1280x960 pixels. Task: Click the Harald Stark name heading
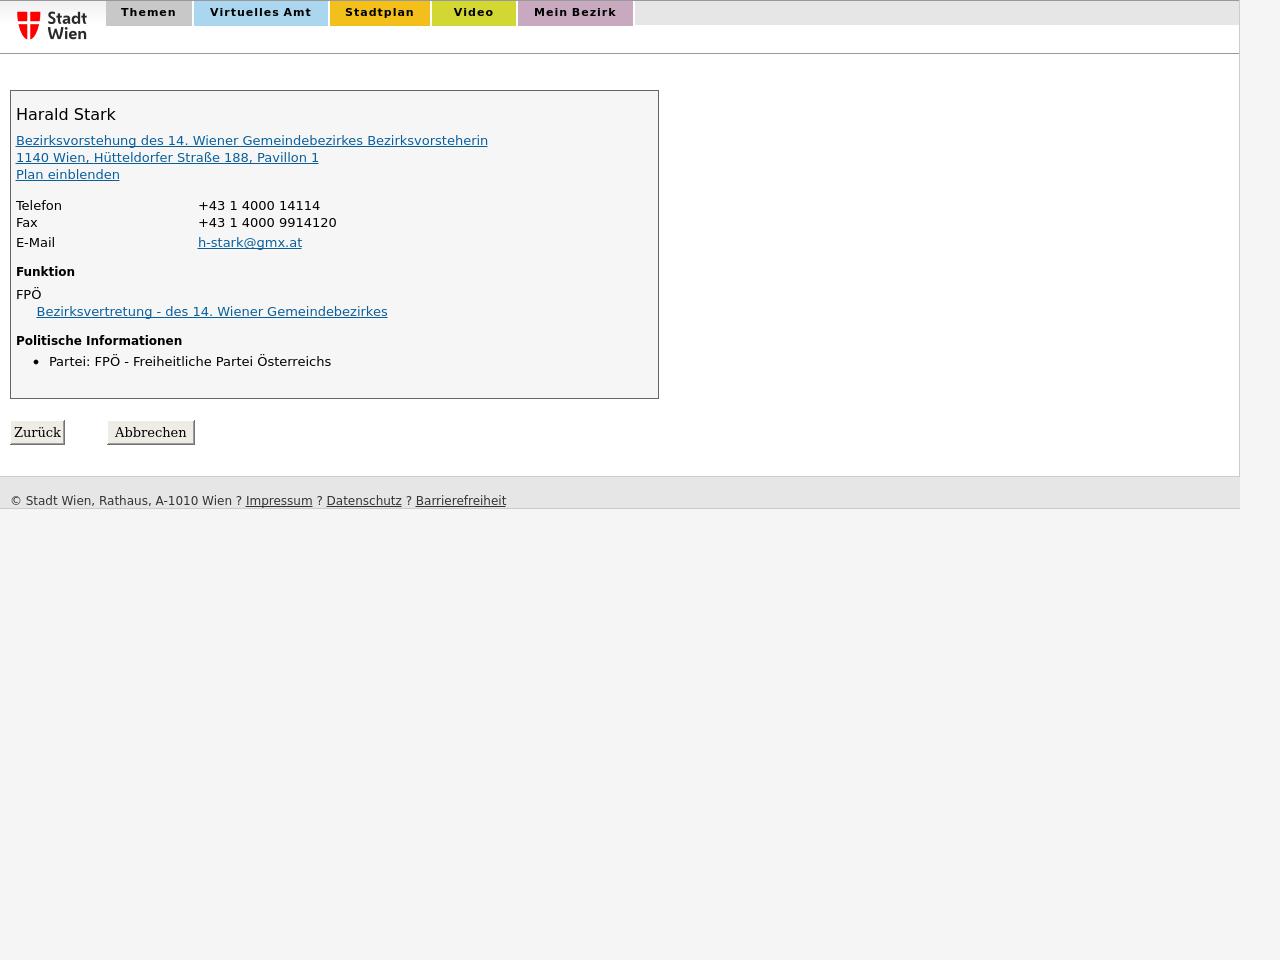(66, 115)
